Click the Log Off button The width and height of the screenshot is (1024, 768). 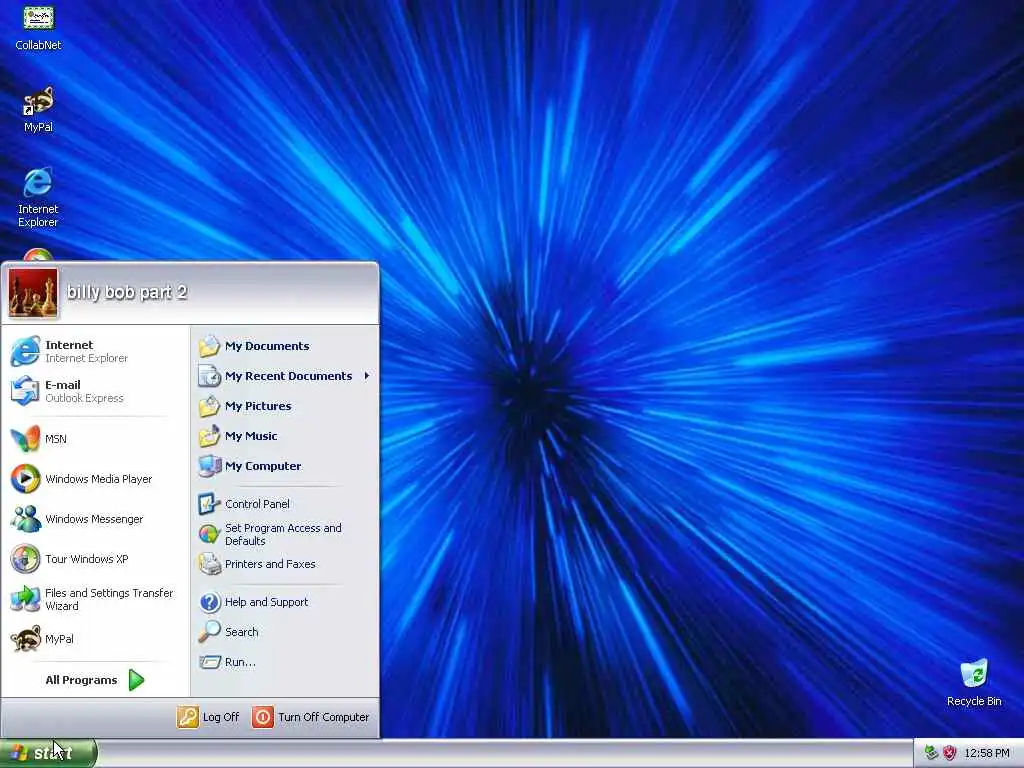coord(208,717)
